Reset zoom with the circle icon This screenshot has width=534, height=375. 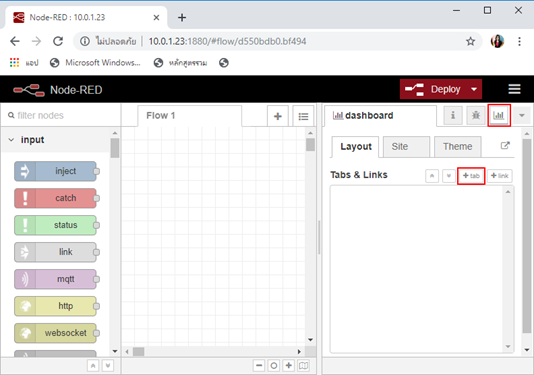273,366
